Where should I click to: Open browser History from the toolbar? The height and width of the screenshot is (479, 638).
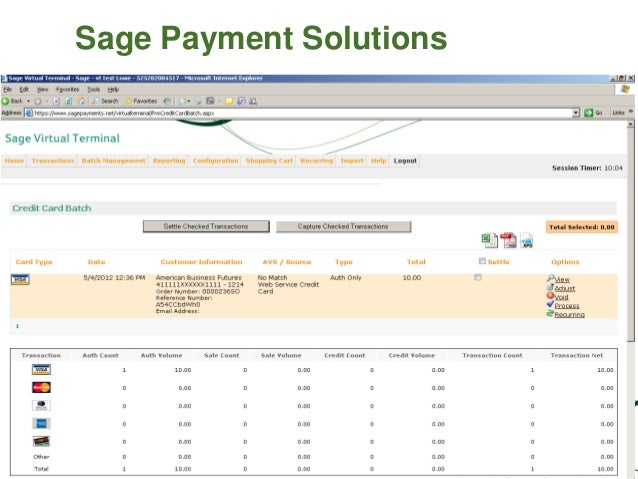tap(167, 101)
